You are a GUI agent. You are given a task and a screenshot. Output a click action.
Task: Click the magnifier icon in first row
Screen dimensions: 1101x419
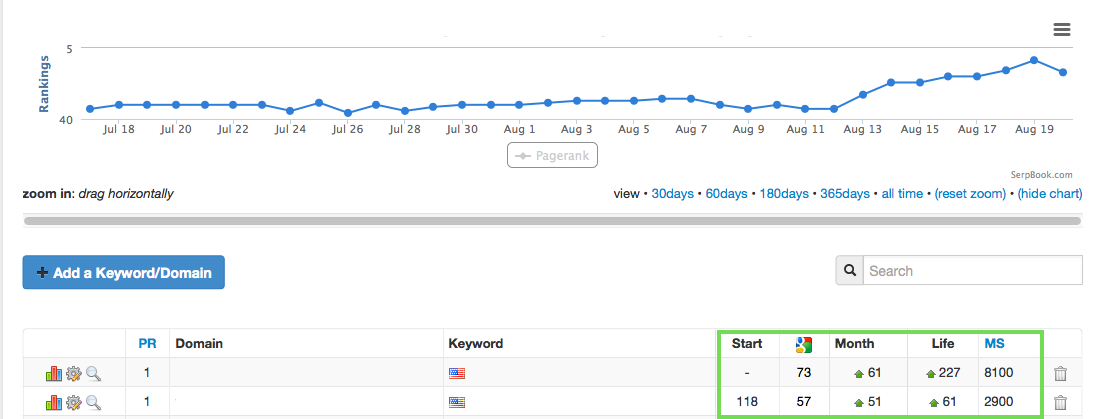pos(93,373)
